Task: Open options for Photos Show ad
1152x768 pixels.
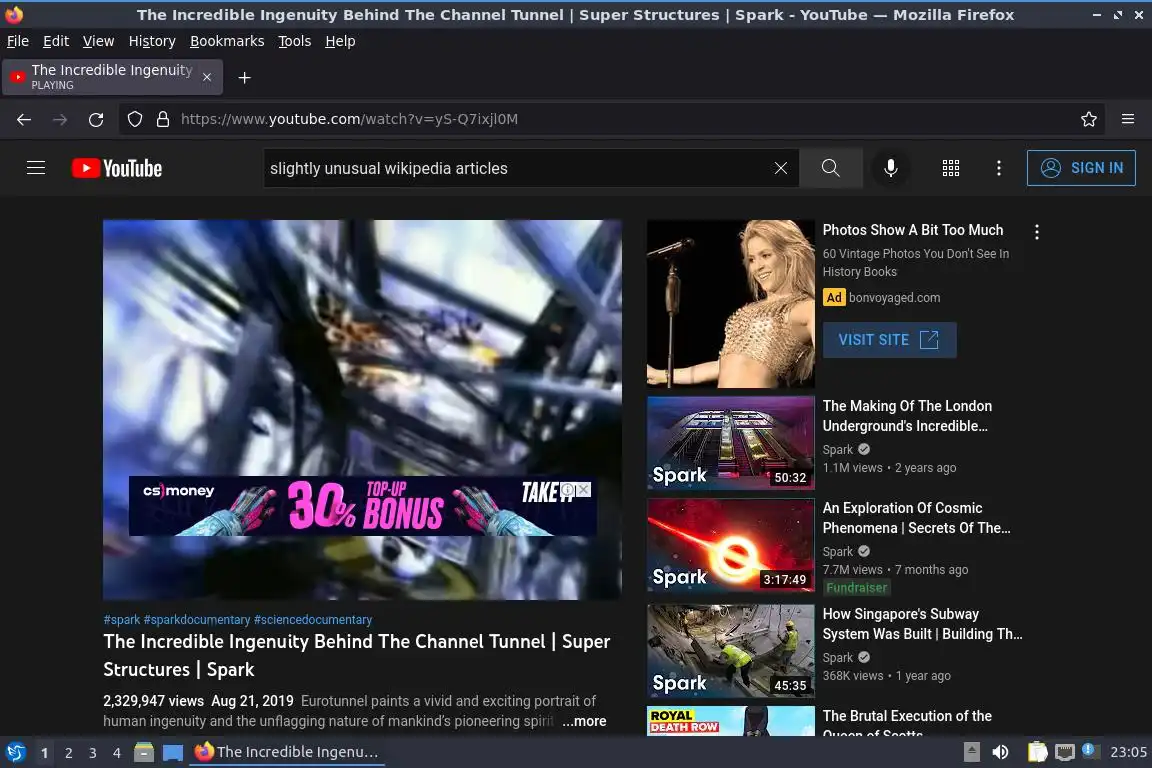Action: (x=1037, y=232)
